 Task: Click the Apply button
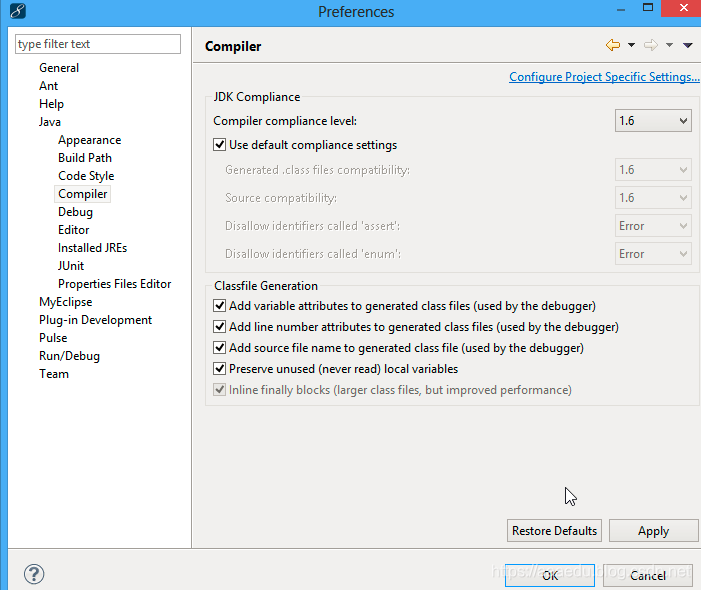coord(653,531)
